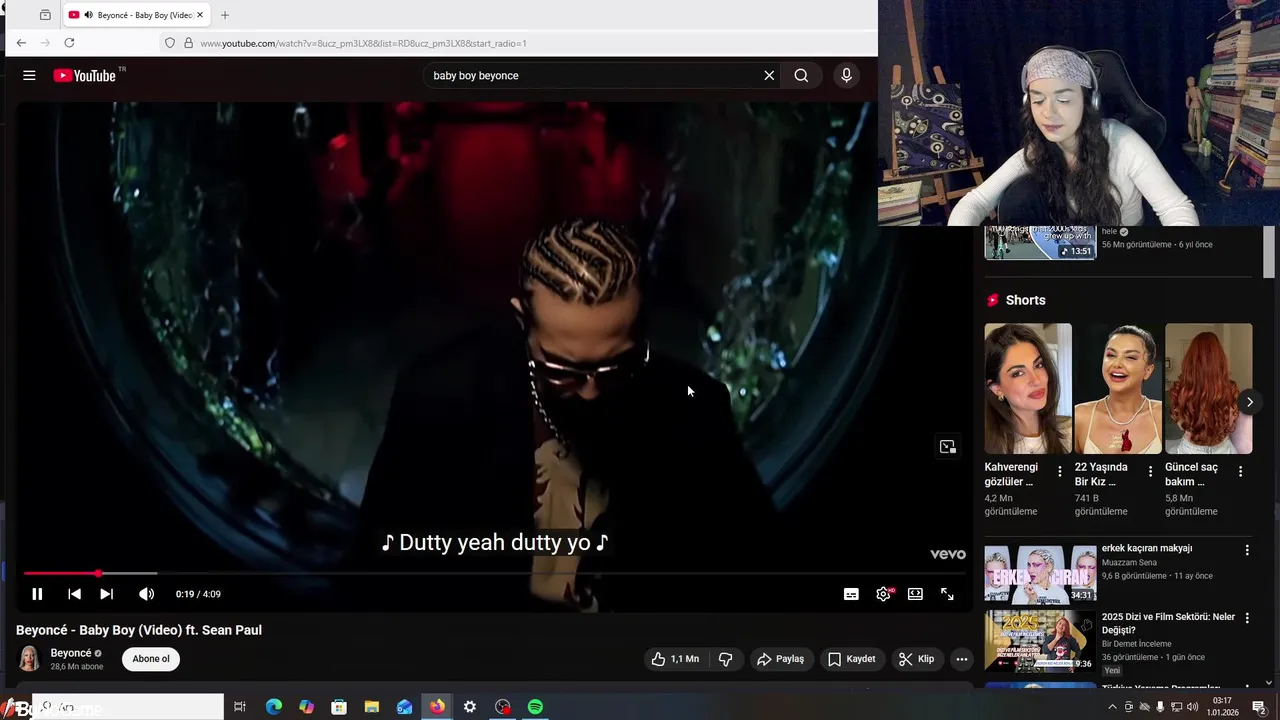This screenshot has width=1280, height=720.
Task: Open the 22 Yaşında Bir Kız Short thumbnail
Action: point(1118,388)
